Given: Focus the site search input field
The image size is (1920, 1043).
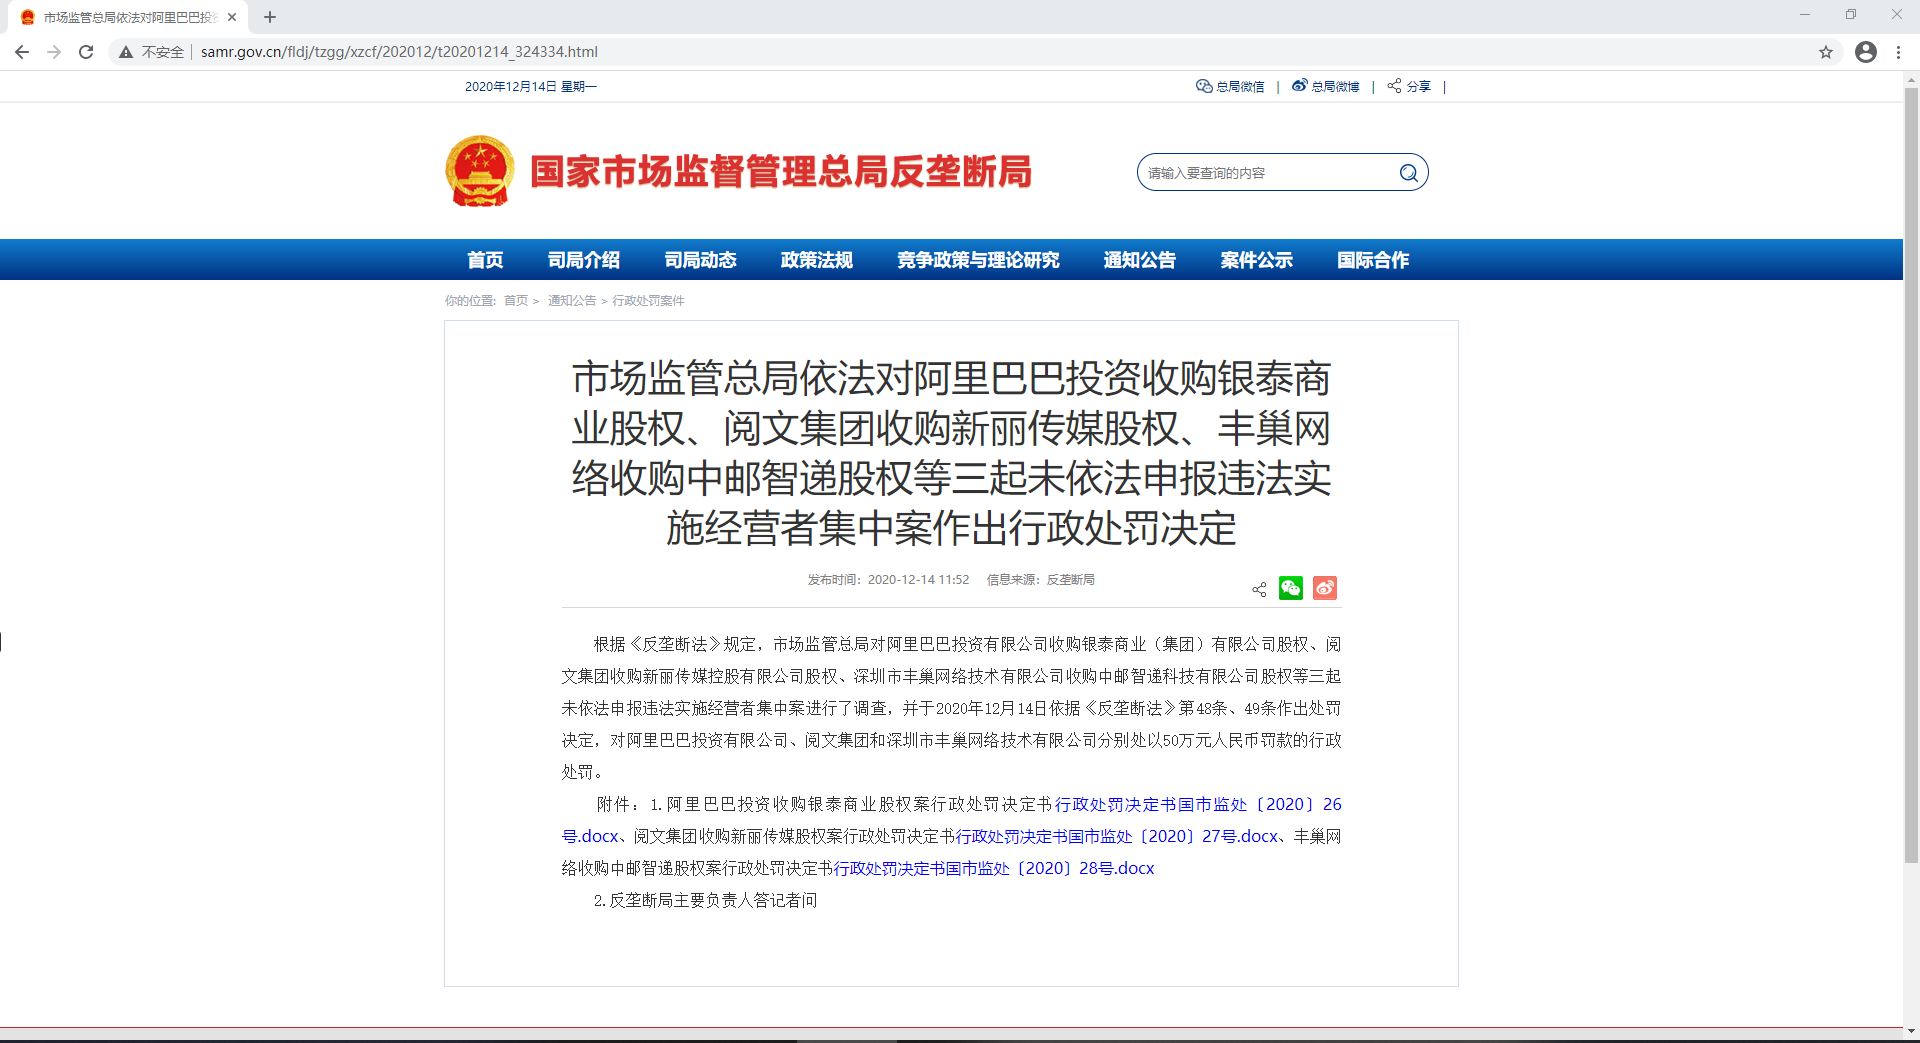Looking at the screenshot, I should [1267, 173].
